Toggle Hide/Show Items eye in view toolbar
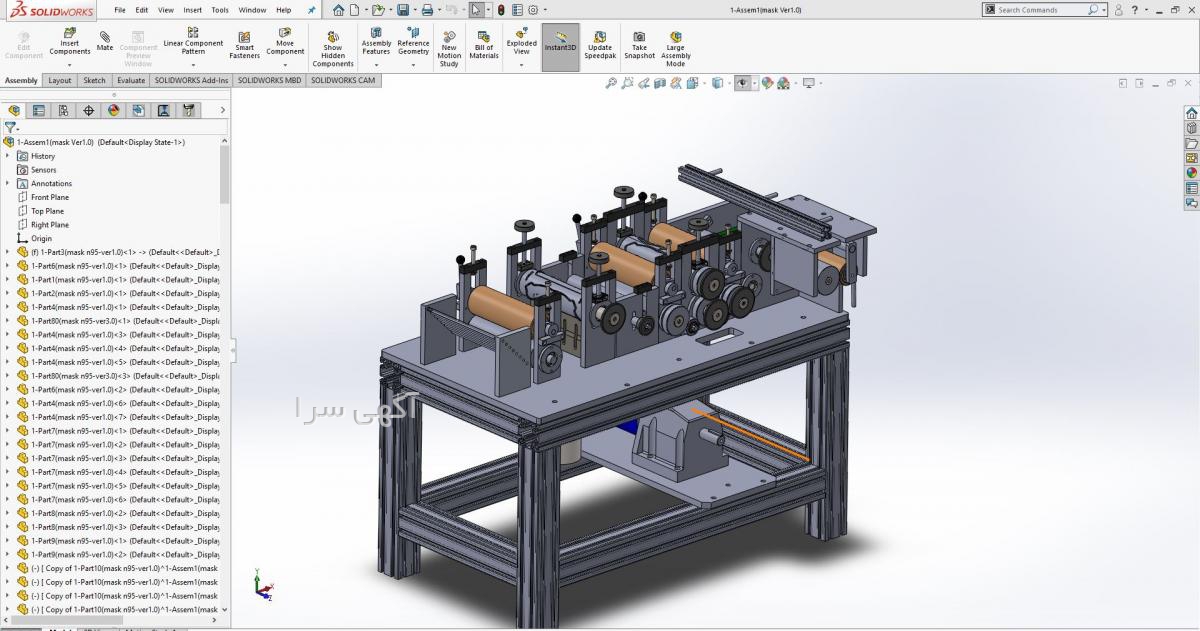 click(743, 83)
